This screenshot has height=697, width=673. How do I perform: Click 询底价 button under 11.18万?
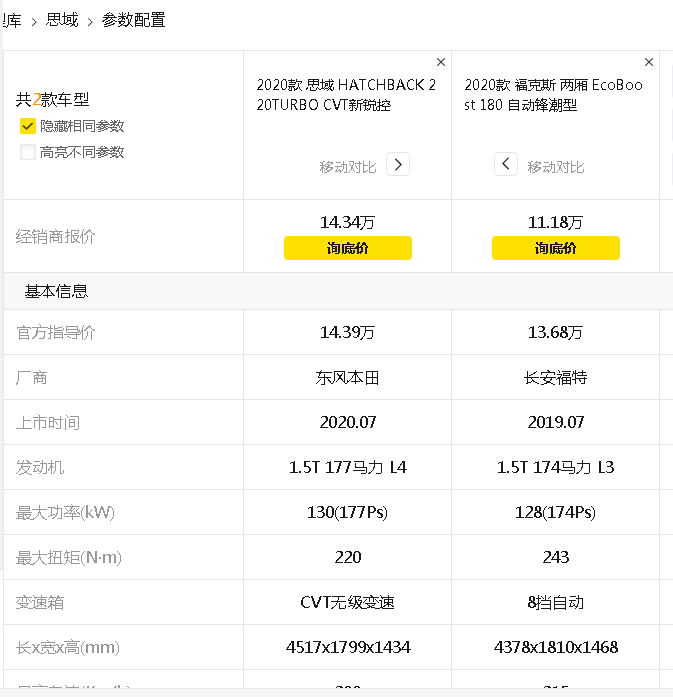pyautogui.click(x=556, y=248)
